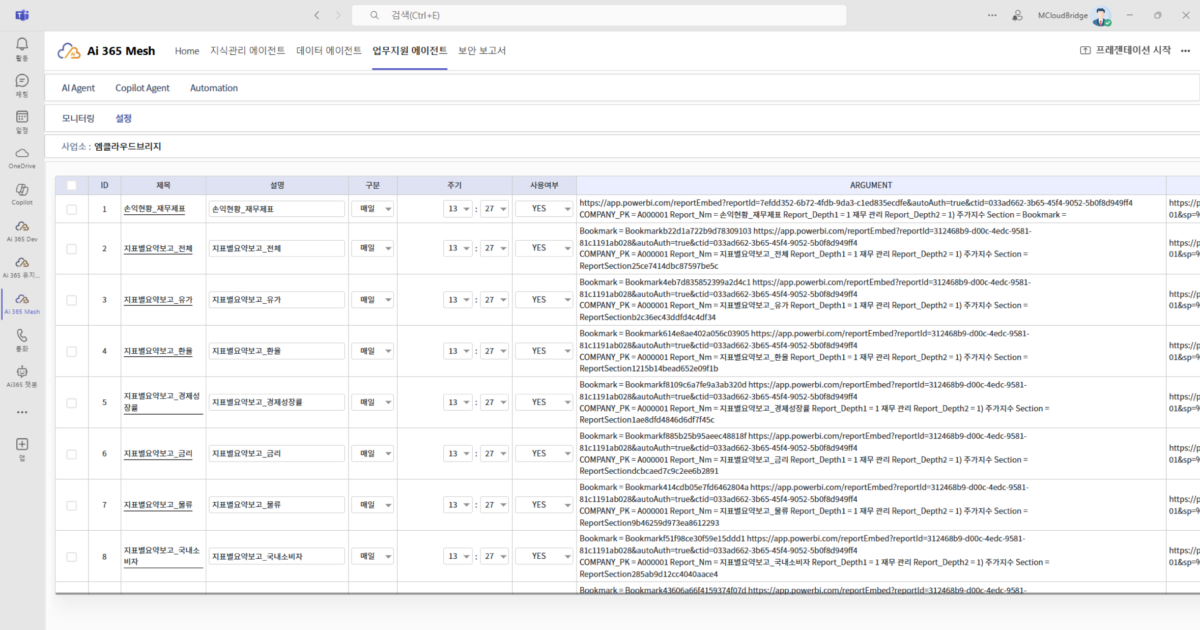This screenshot has height=630, width=1200.
Task: Check the checkbox for row ID 5
Action: 71,402
